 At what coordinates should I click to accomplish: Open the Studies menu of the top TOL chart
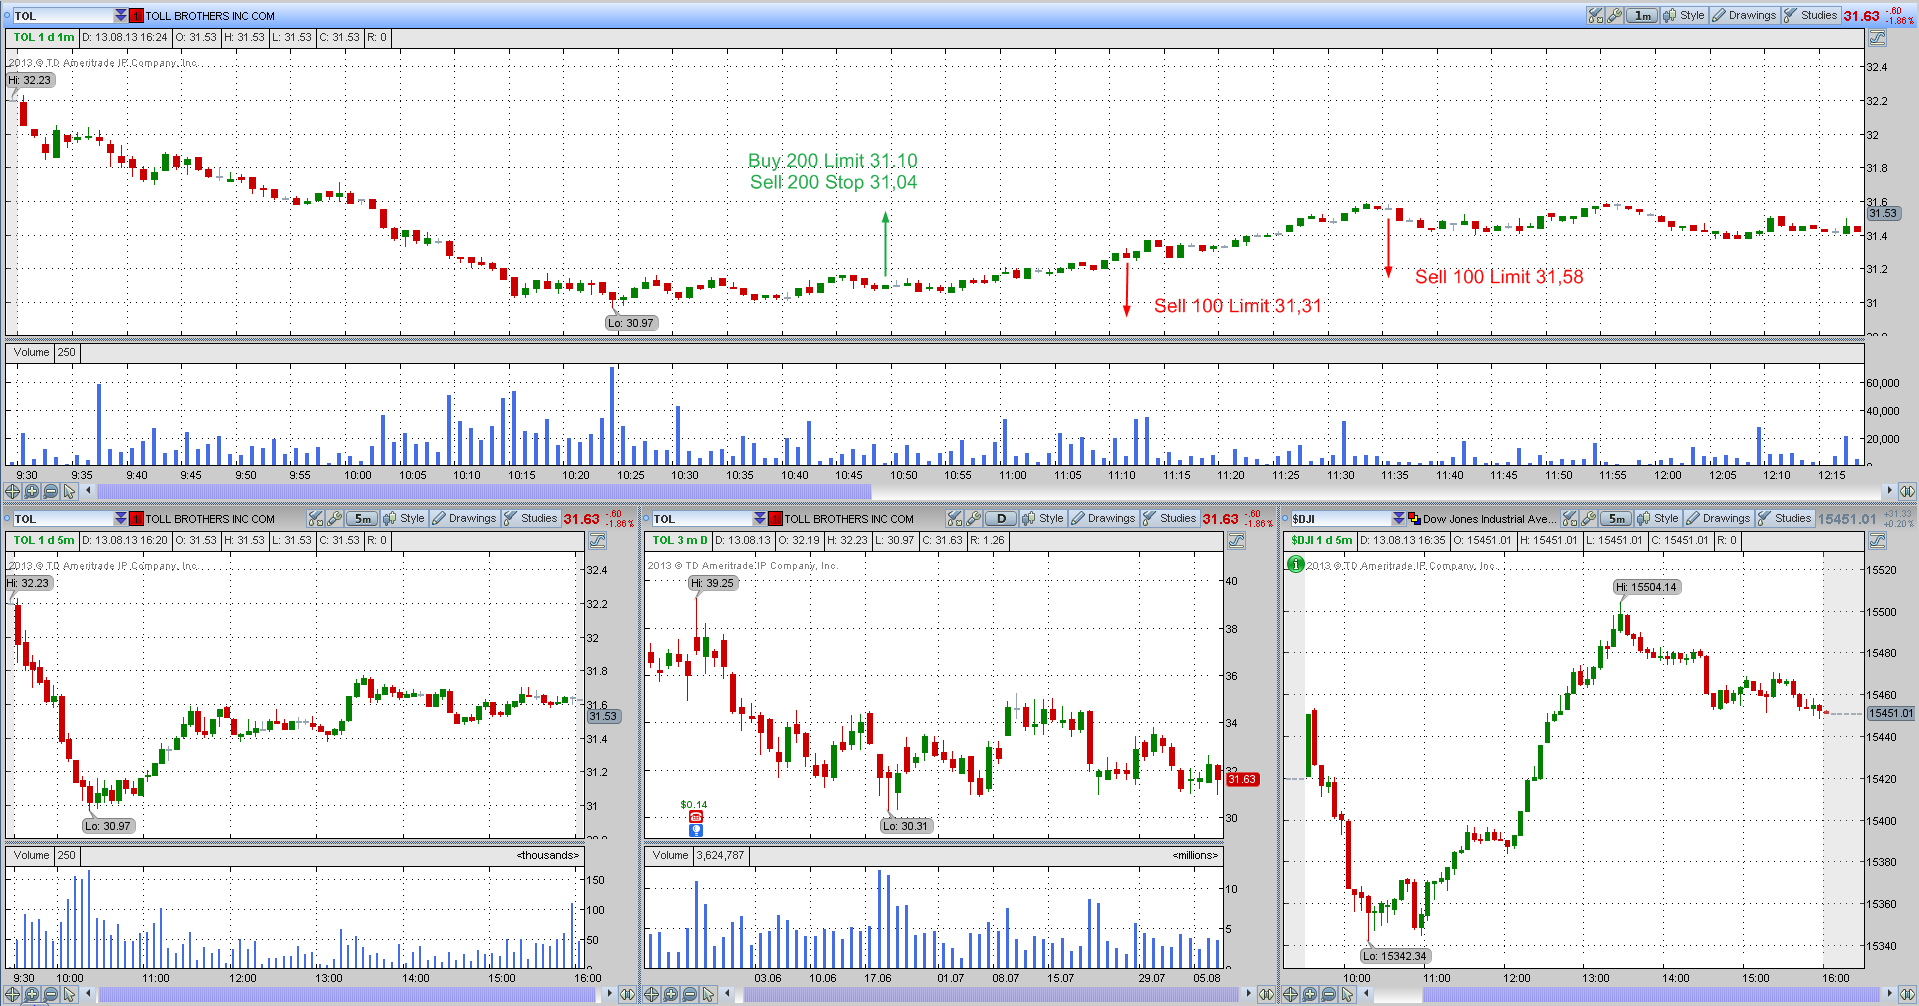point(1811,15)
